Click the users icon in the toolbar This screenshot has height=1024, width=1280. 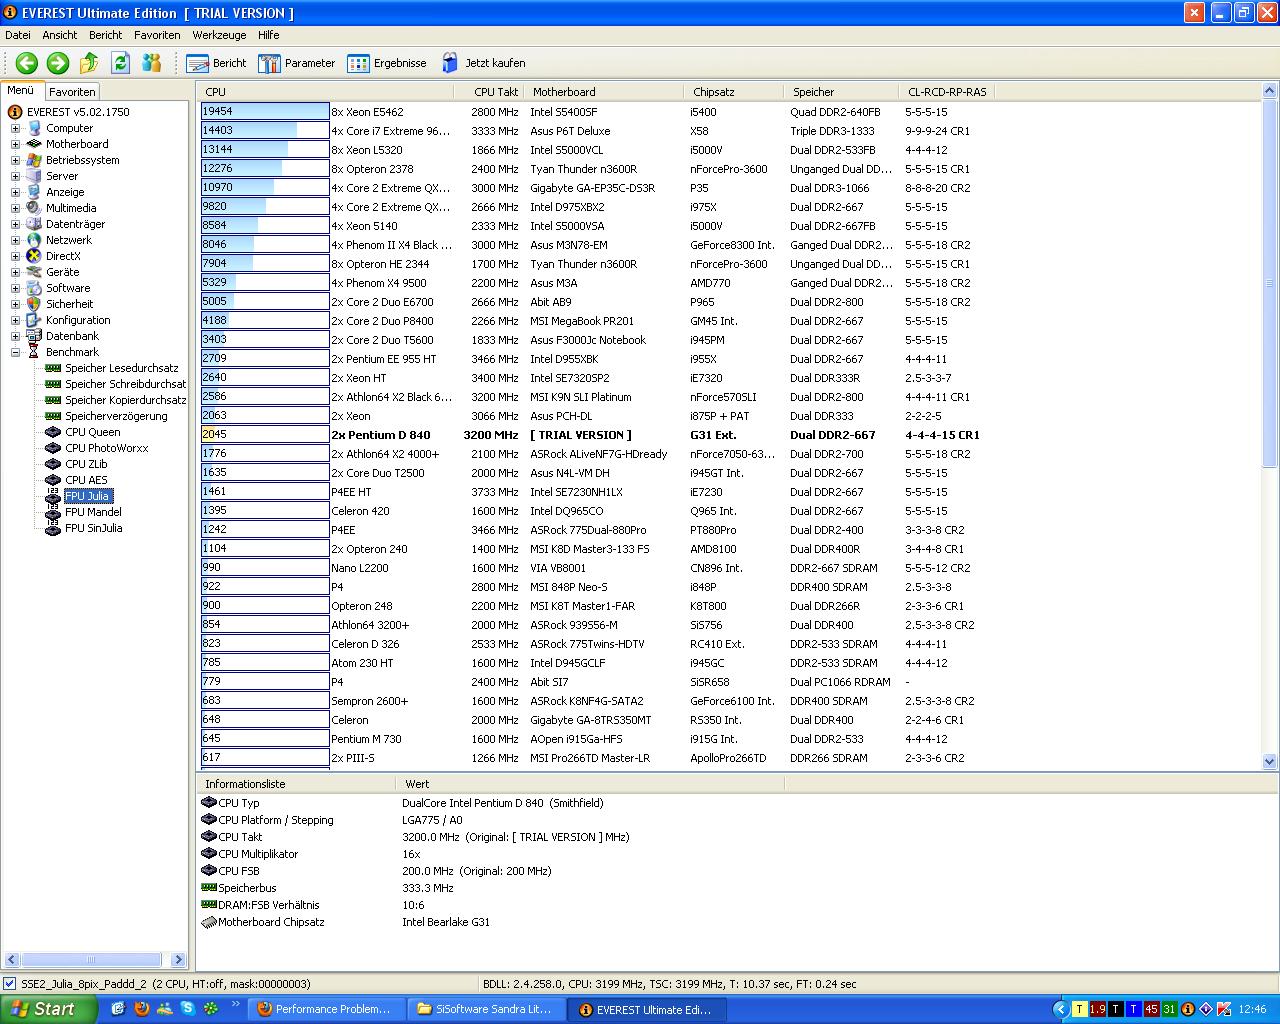[151, 63]
